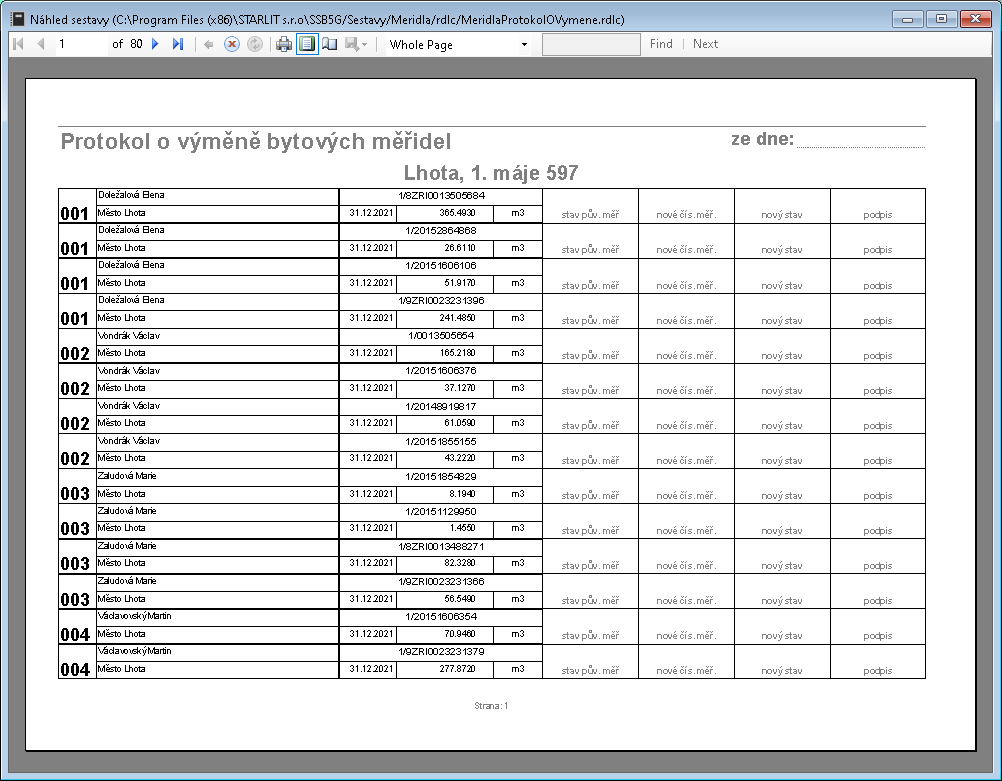Open the Export dropdown menu
Image resolution: width=1002 pixels, height=781 pixels.
[x=357, y=44]
